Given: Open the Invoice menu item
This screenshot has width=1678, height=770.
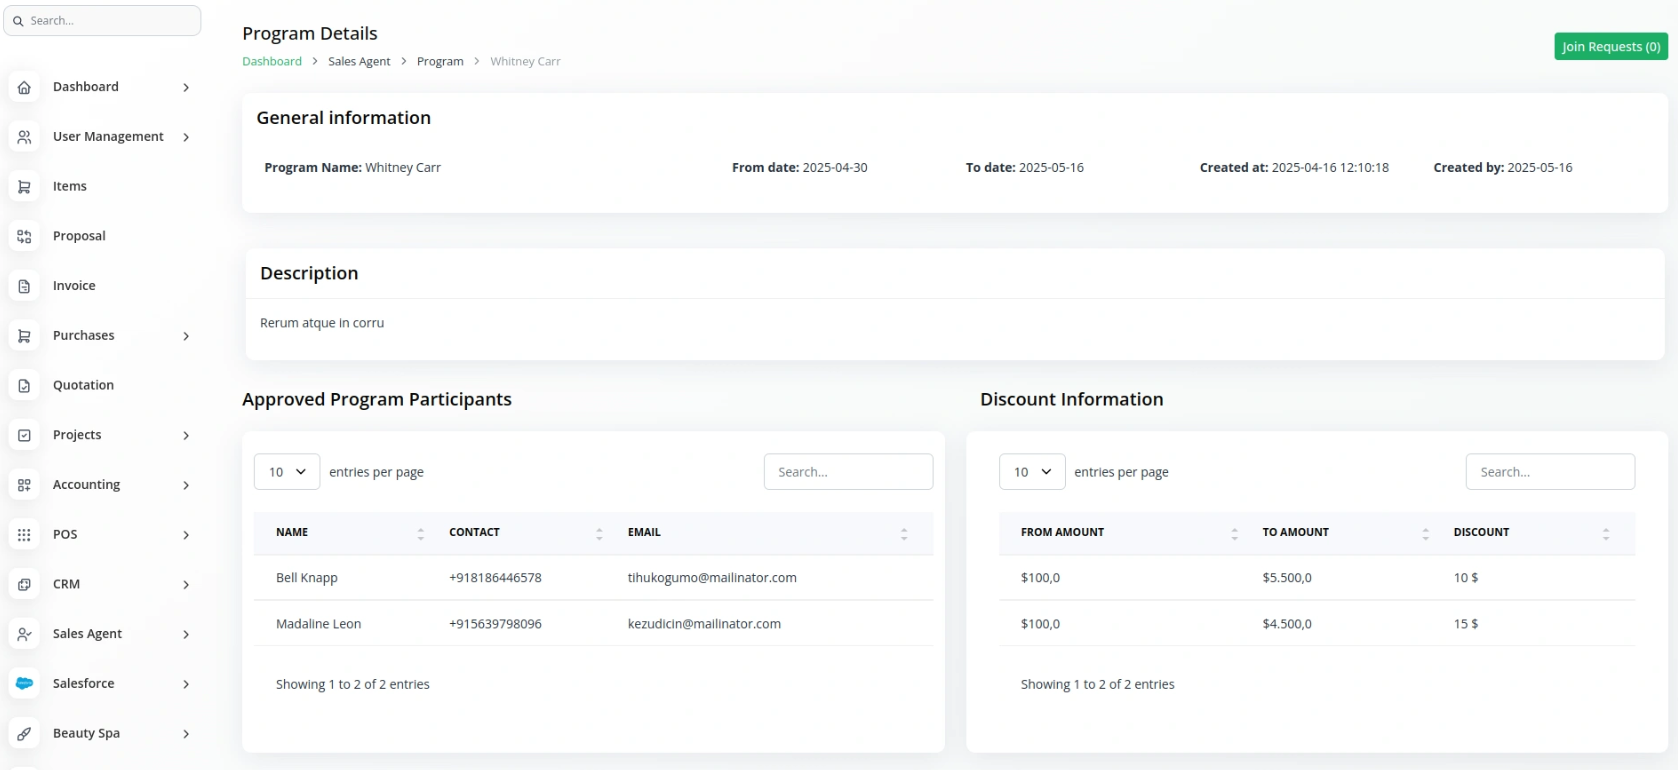Looking at the screenshot, I should [74, 286].
